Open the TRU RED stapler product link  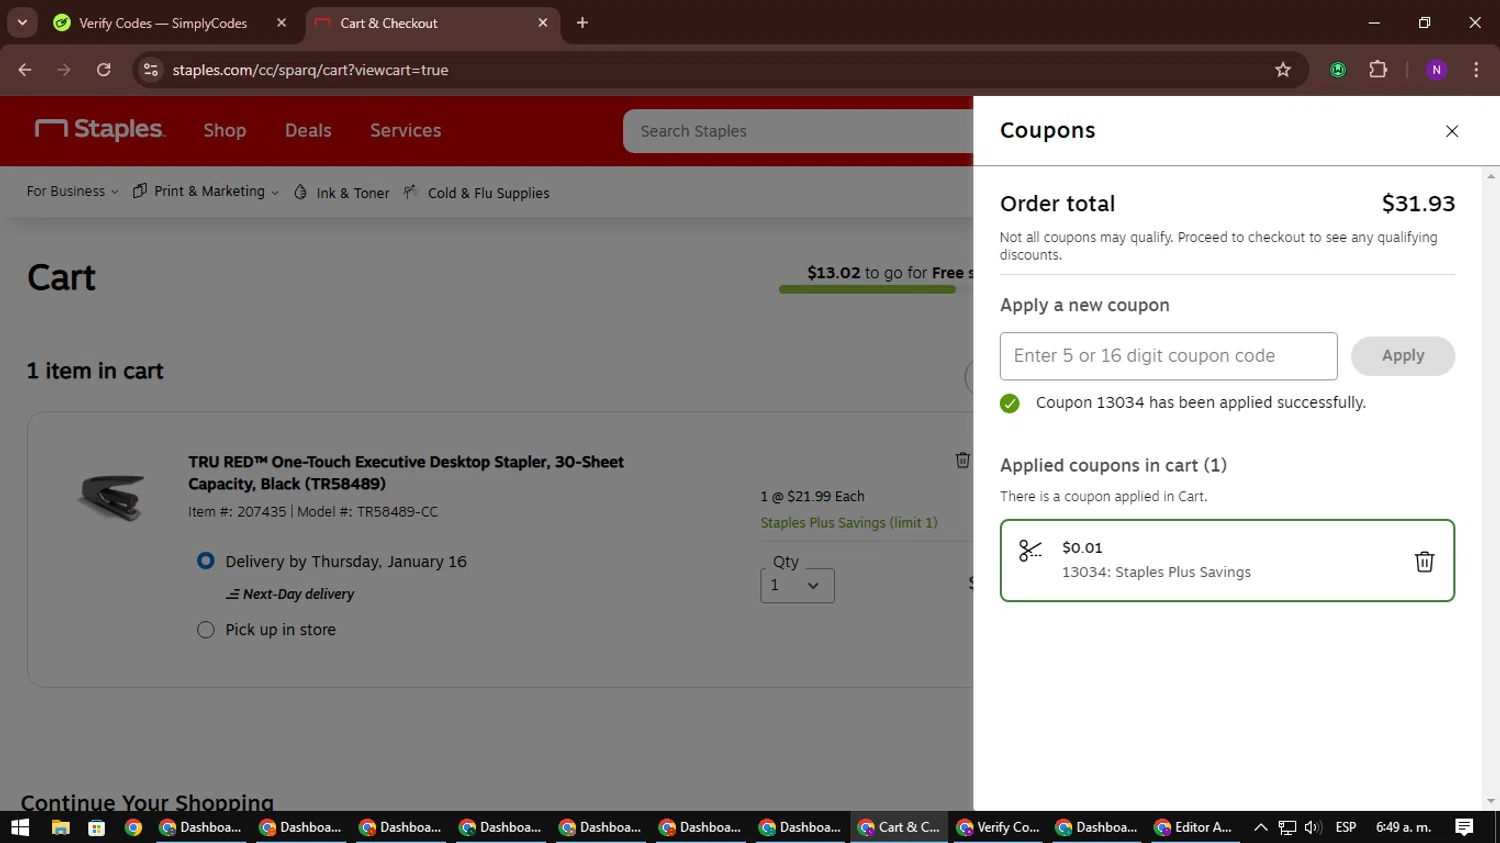(405, 472)
